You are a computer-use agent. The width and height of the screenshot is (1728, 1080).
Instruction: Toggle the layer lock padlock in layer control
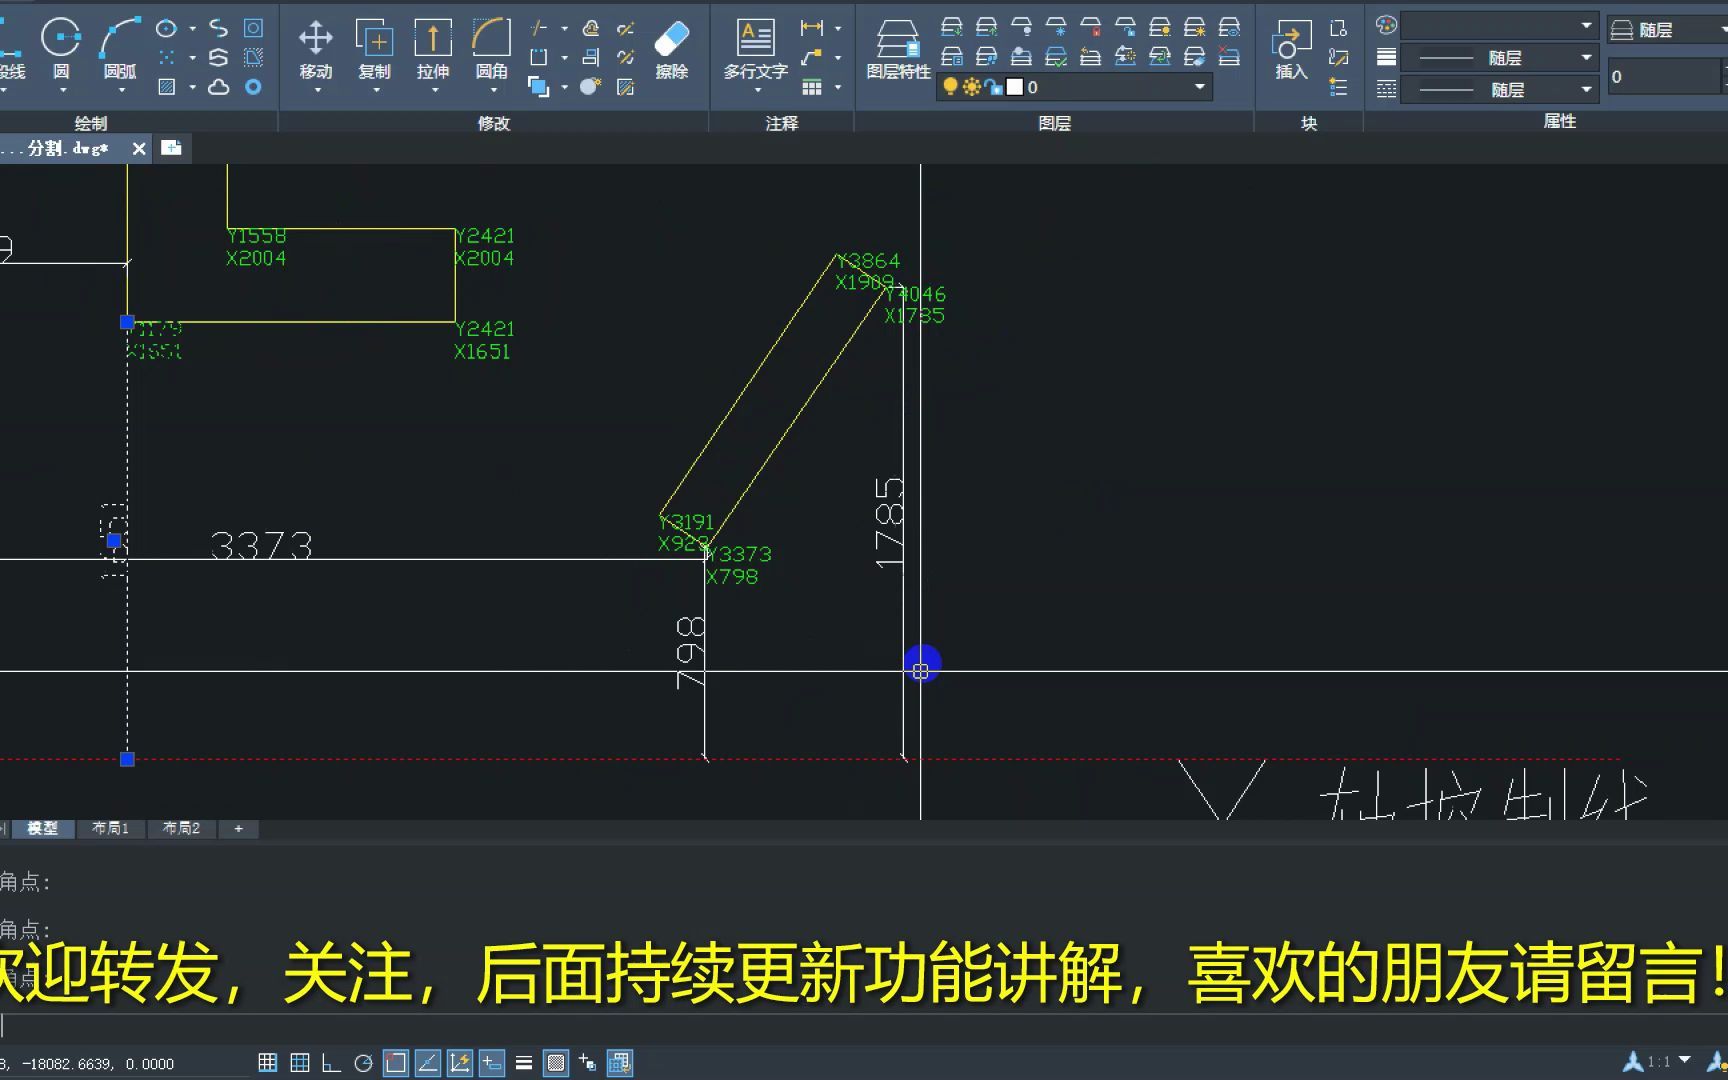[993, 87]
